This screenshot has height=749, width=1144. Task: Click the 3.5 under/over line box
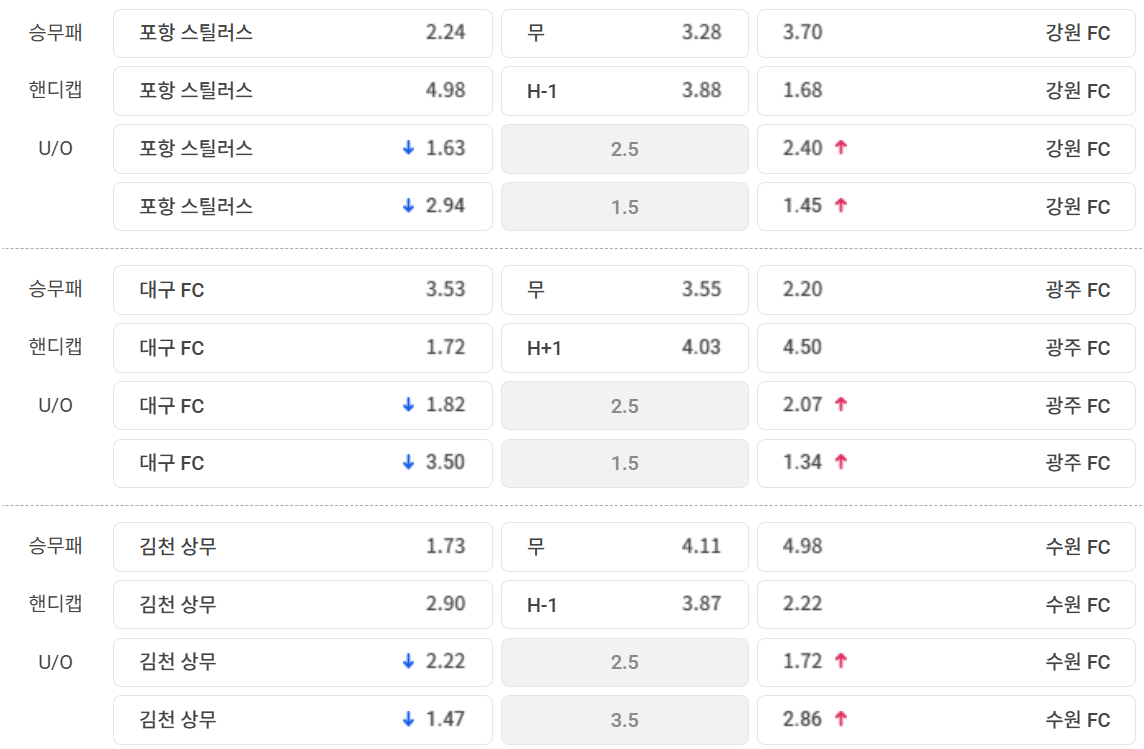pyautogui.click(x=624, y=720)
